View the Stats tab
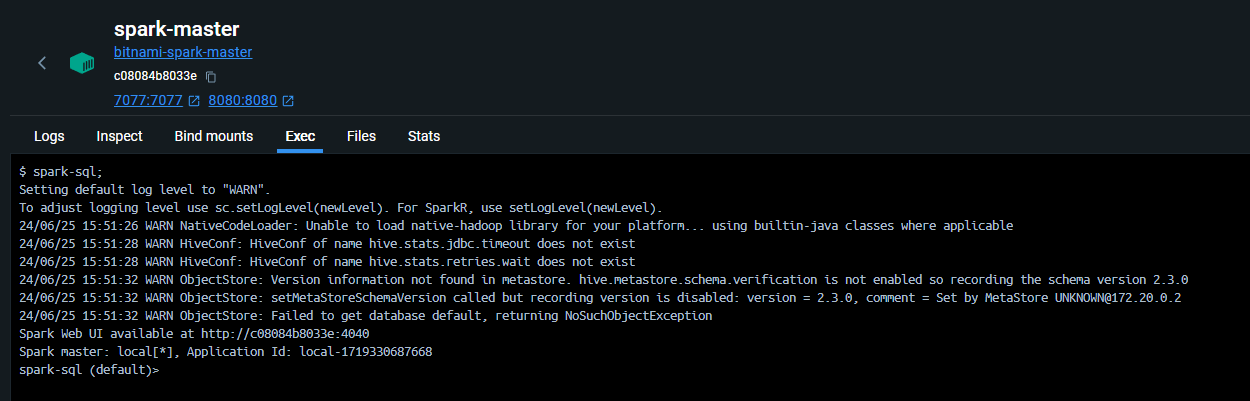The height and width of the screenshot is (401, 1250). (424, 136)
